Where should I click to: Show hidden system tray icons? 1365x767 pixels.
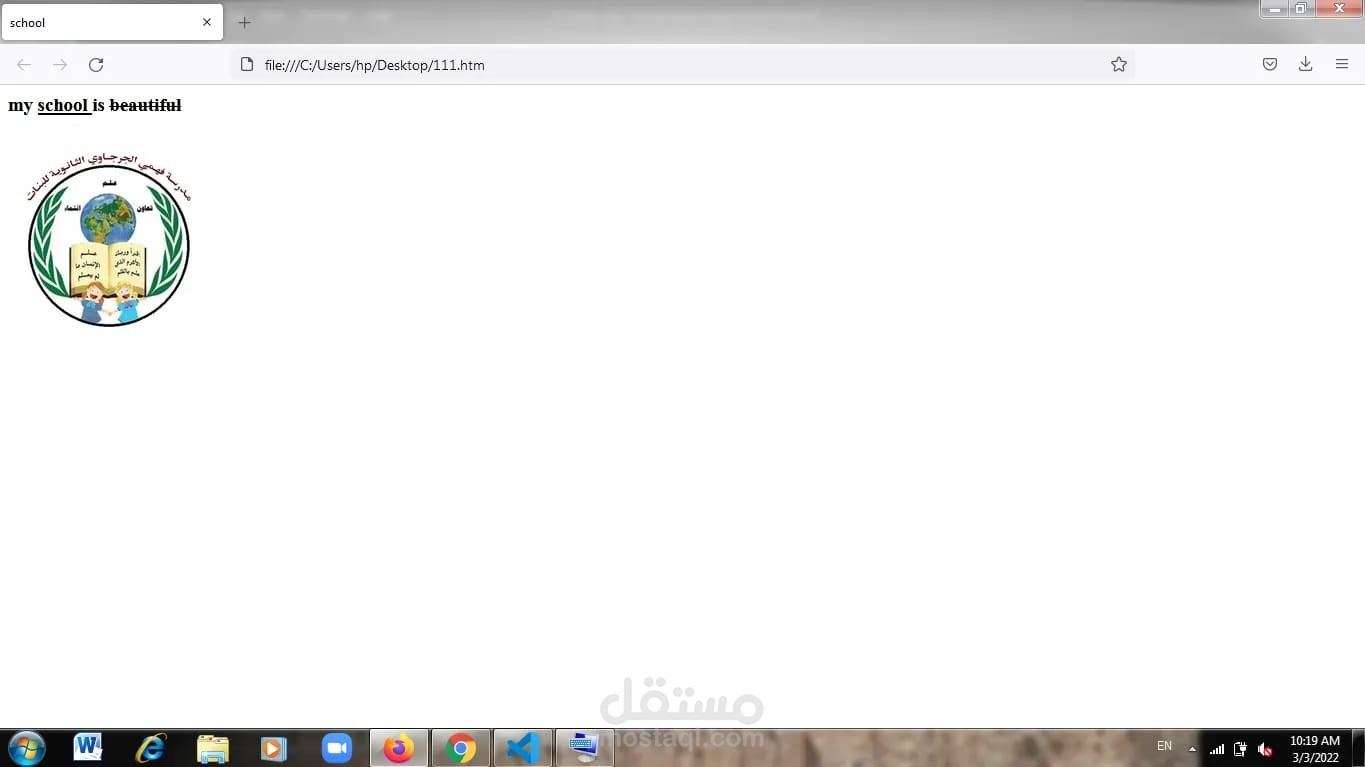(1192, 748)
